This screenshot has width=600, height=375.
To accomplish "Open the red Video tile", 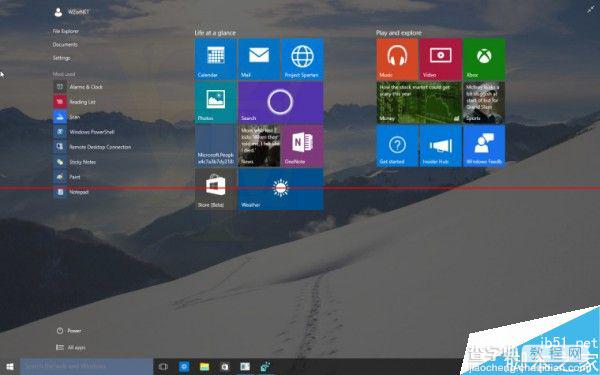I will tap(440, 59).
